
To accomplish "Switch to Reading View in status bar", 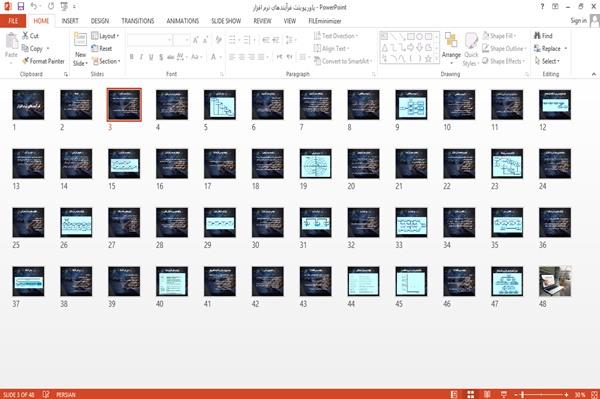I will (487, 394).
